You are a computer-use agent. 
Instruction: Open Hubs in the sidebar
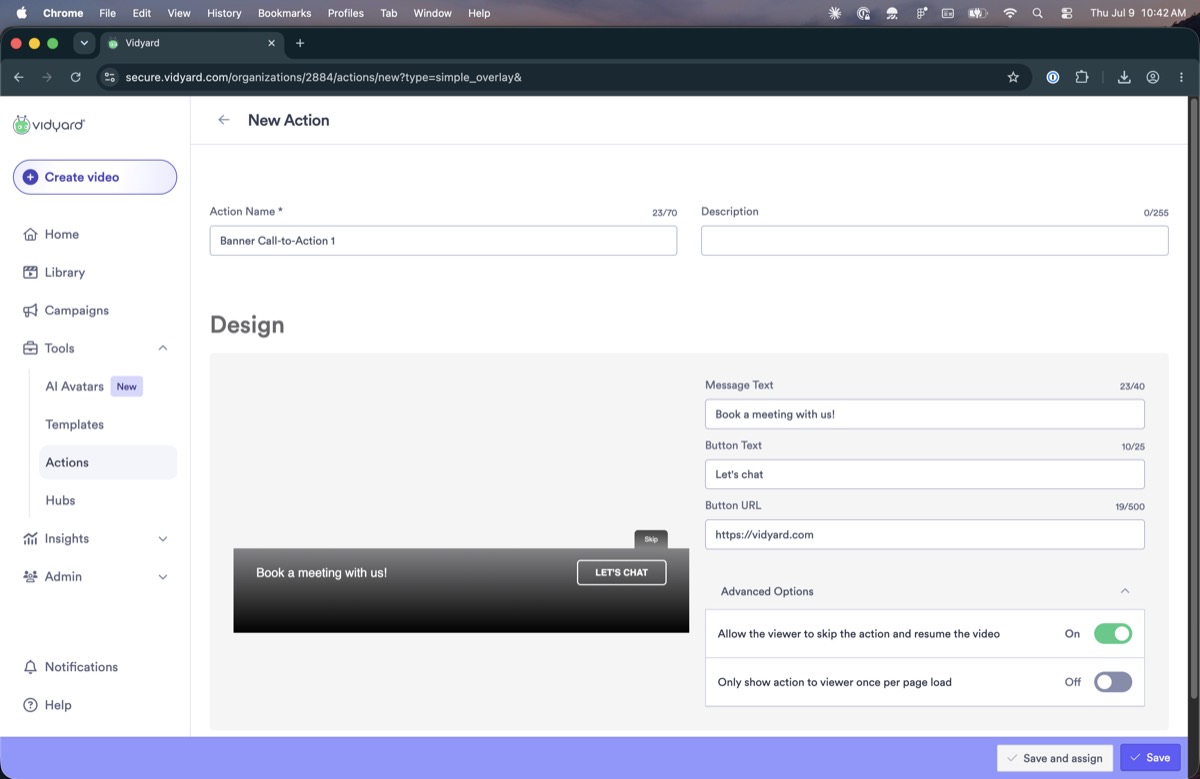pyautogui.click(x=60, y=500)
